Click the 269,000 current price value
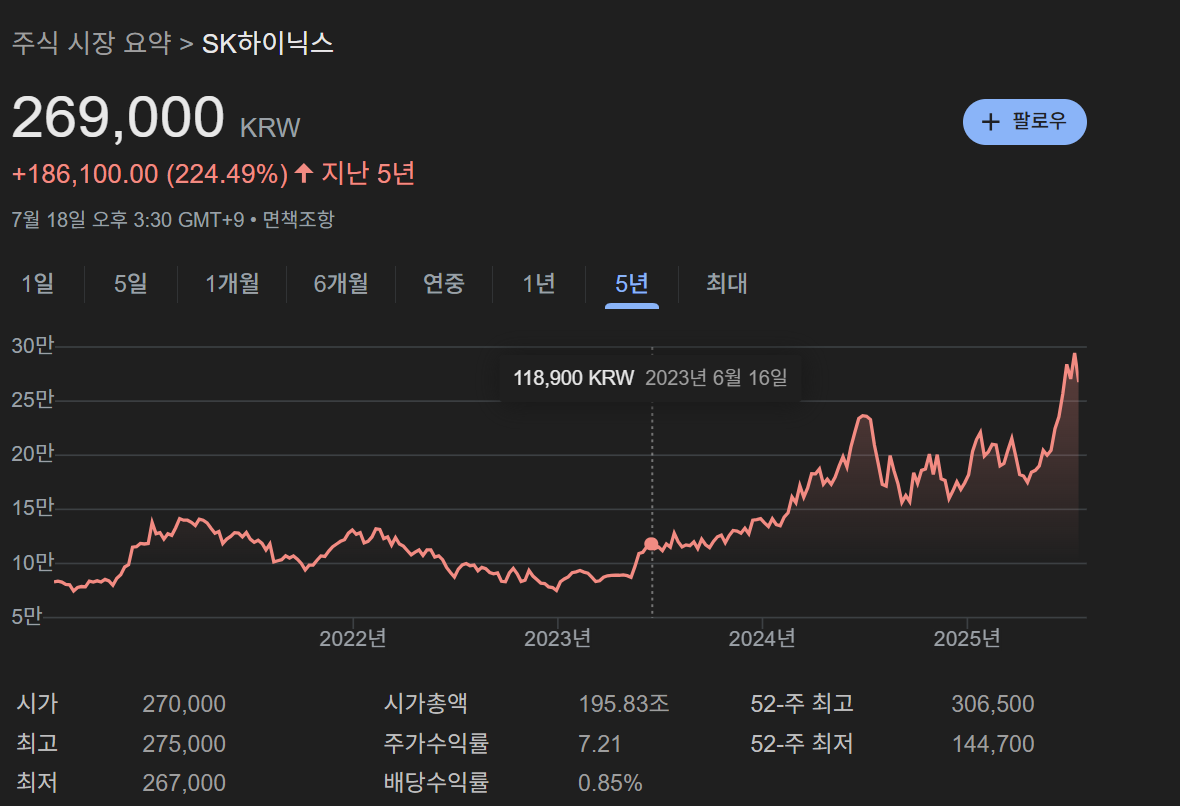This screenshot has height=806, width=1180. pos(118,117)
